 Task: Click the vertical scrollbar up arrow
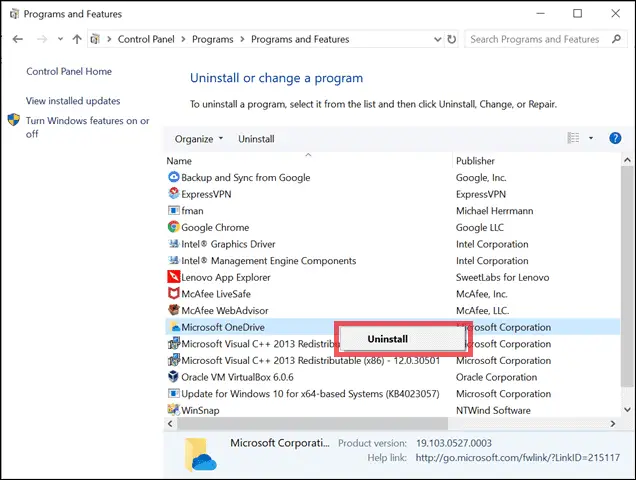[627, 160]
